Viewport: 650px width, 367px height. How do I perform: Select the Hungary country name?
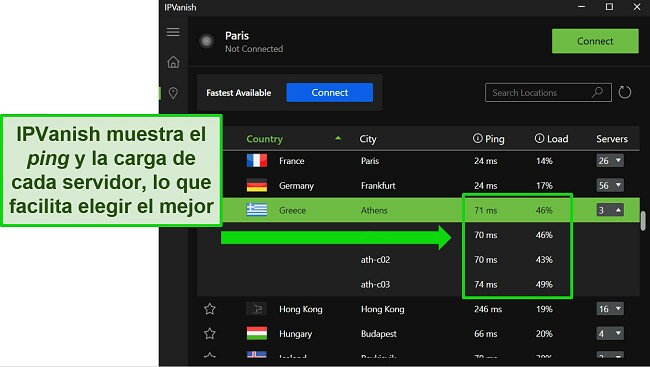tap(295, 334)
